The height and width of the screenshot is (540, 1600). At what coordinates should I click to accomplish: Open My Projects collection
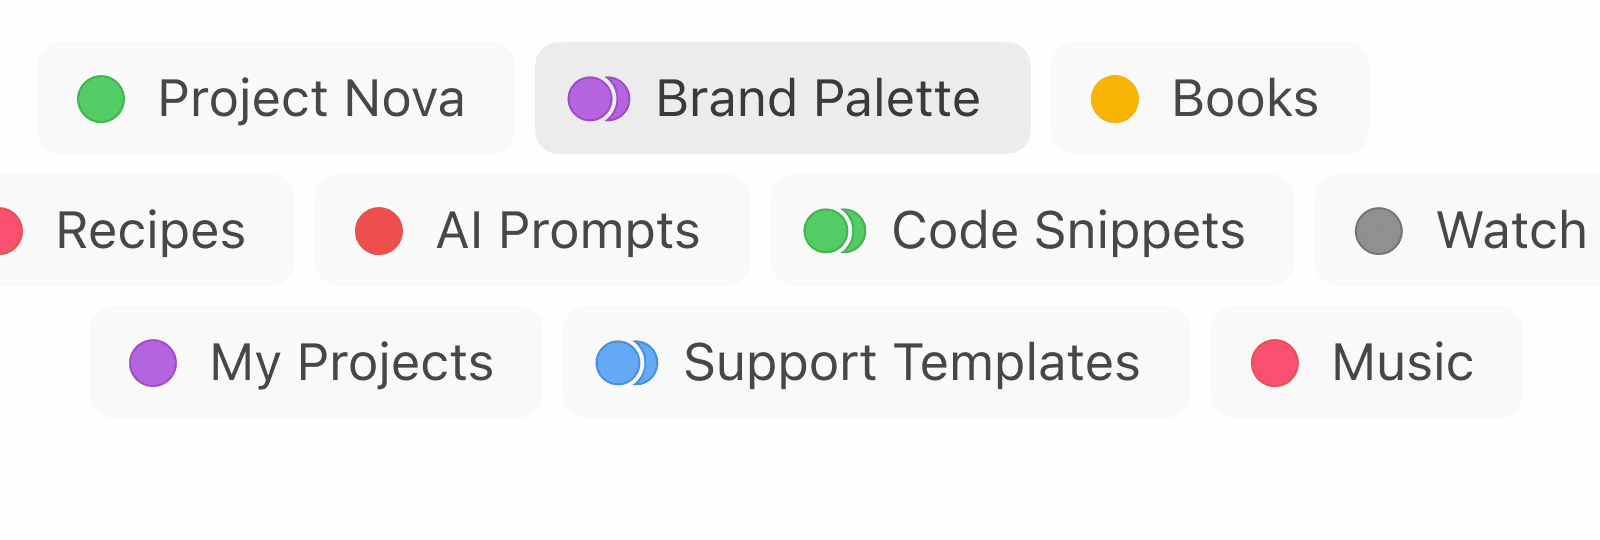tap(316, 362)
